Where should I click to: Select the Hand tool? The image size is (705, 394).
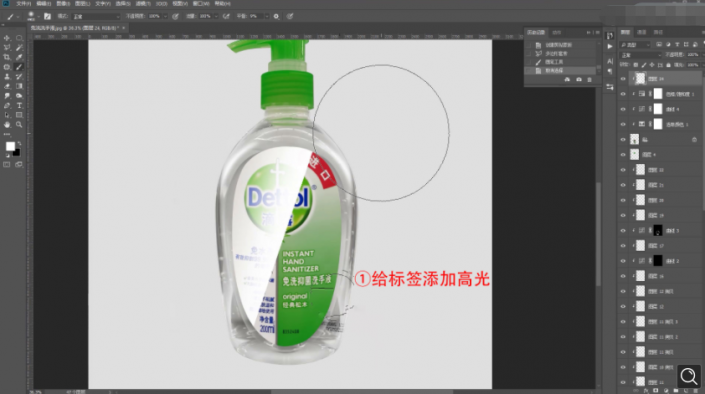[7, 125]
